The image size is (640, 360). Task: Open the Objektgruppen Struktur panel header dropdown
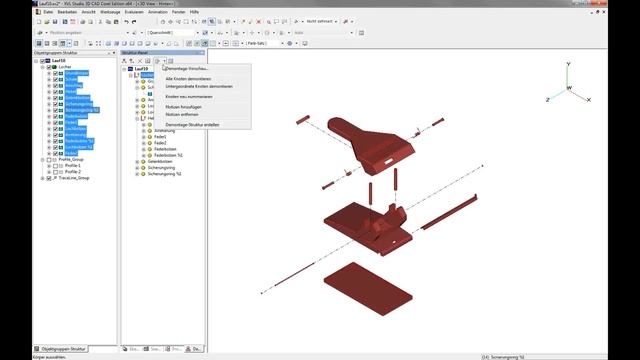114,53
